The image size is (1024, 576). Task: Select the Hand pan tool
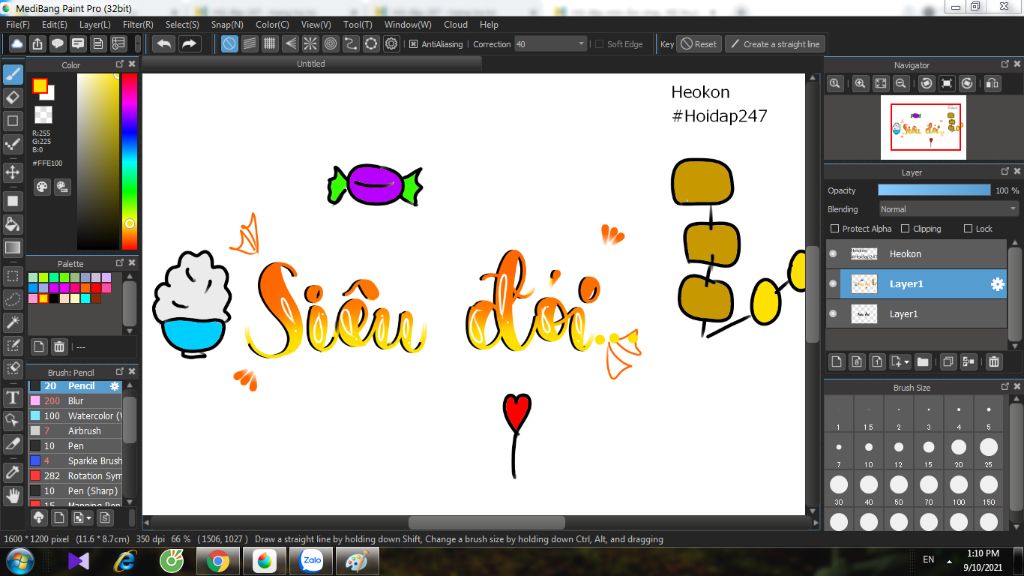click(x=13, y=495)
